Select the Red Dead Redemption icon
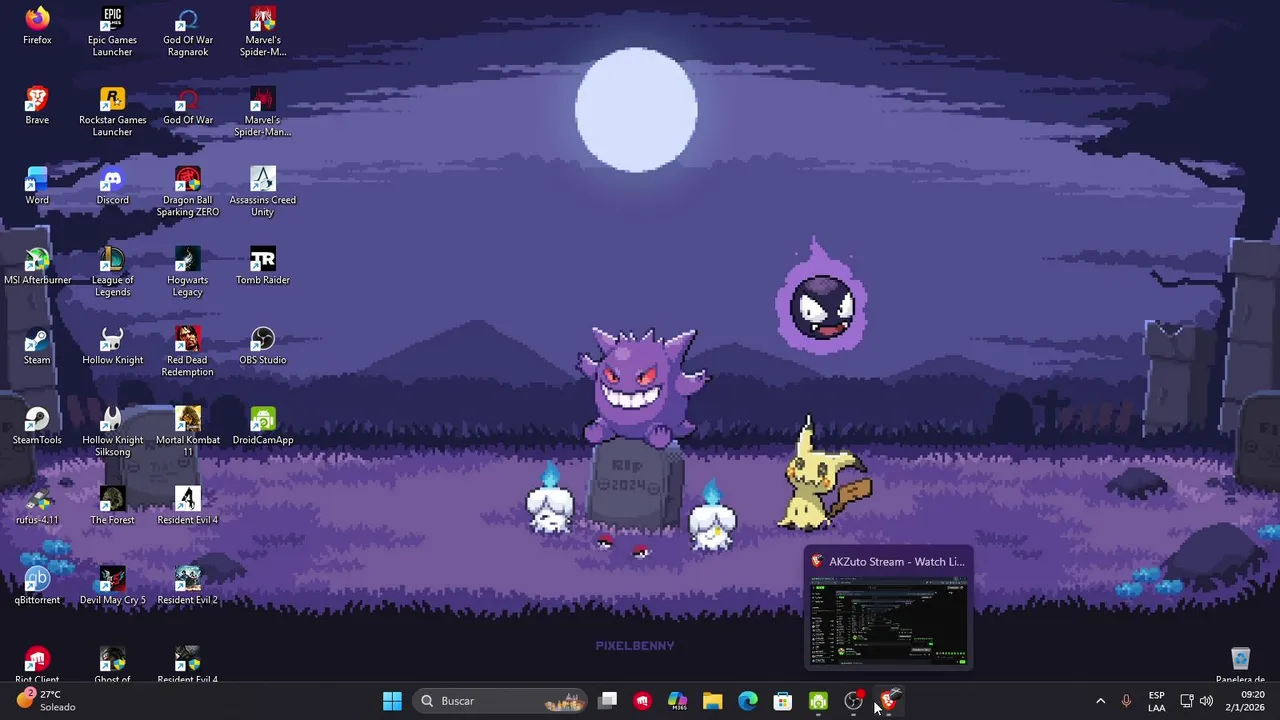 188,351
